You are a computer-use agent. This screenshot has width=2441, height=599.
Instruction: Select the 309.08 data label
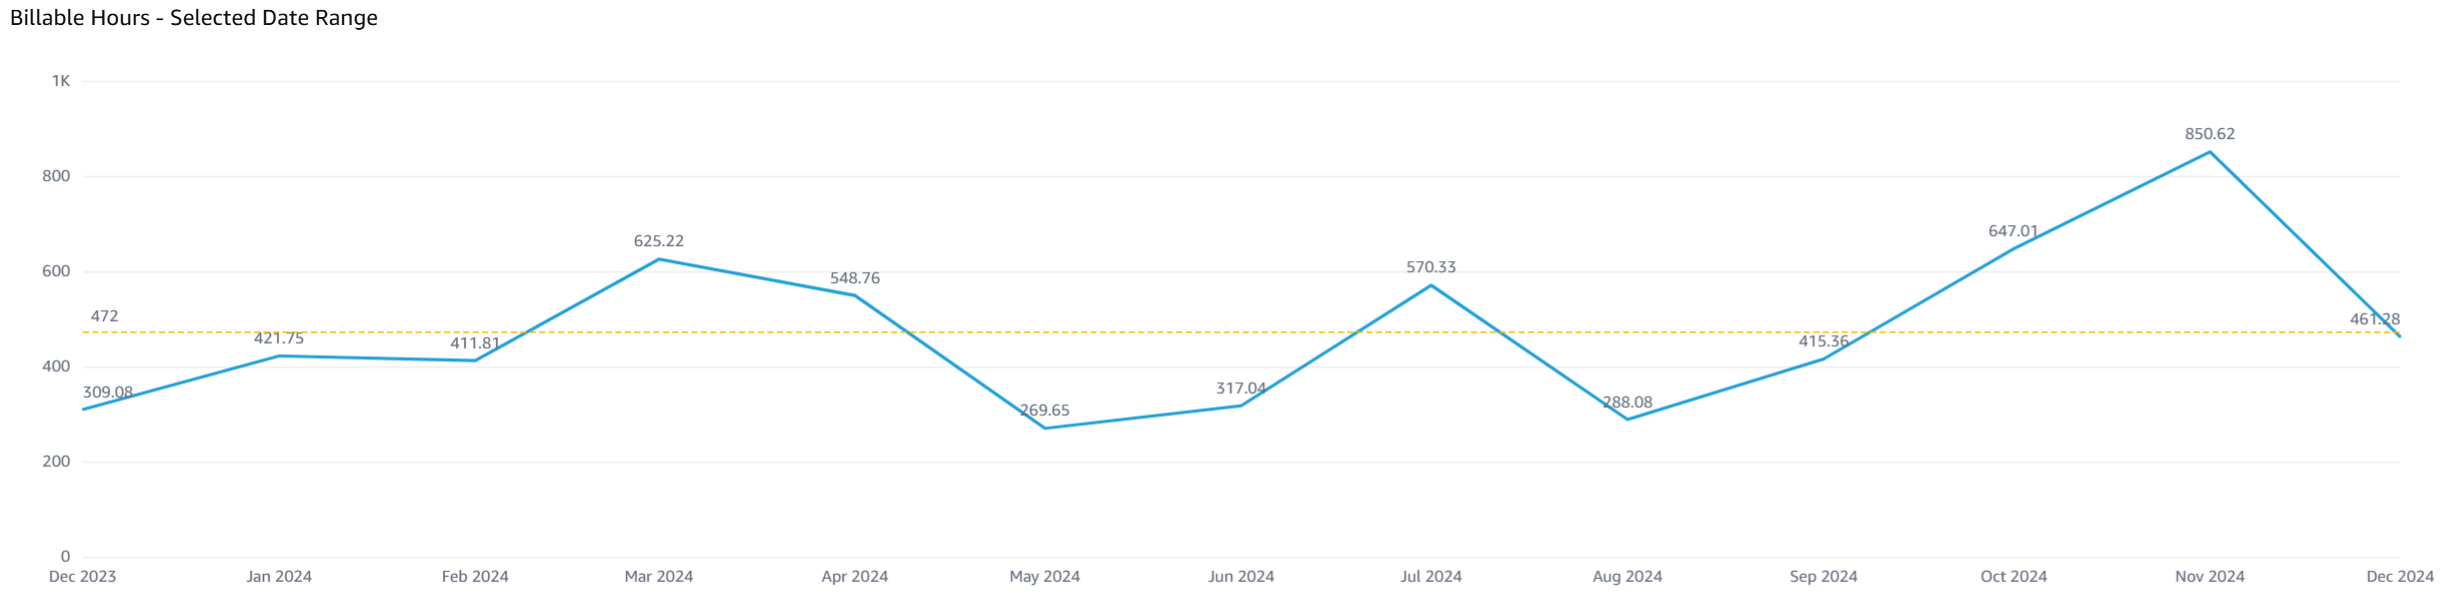(107, 392)
